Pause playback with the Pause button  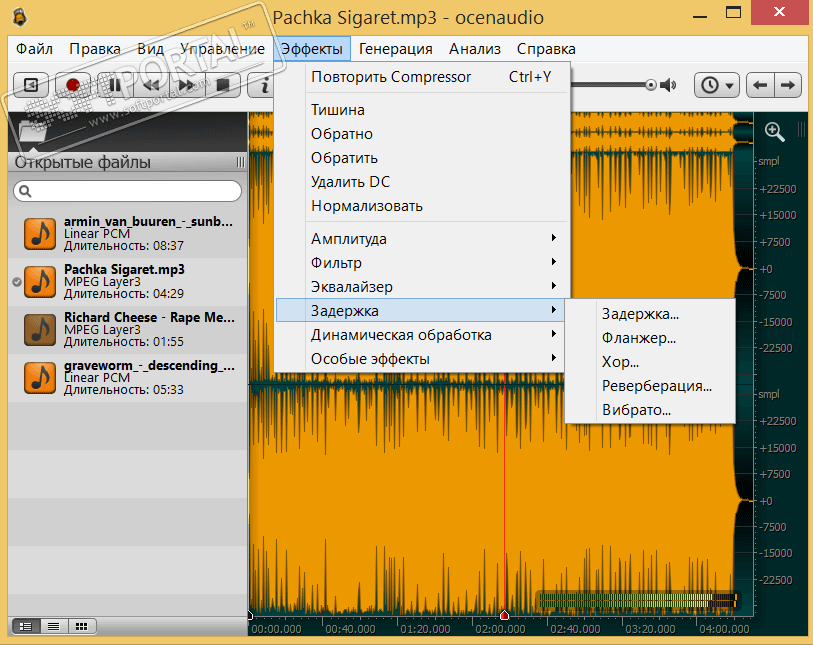[x=115, y=85]
